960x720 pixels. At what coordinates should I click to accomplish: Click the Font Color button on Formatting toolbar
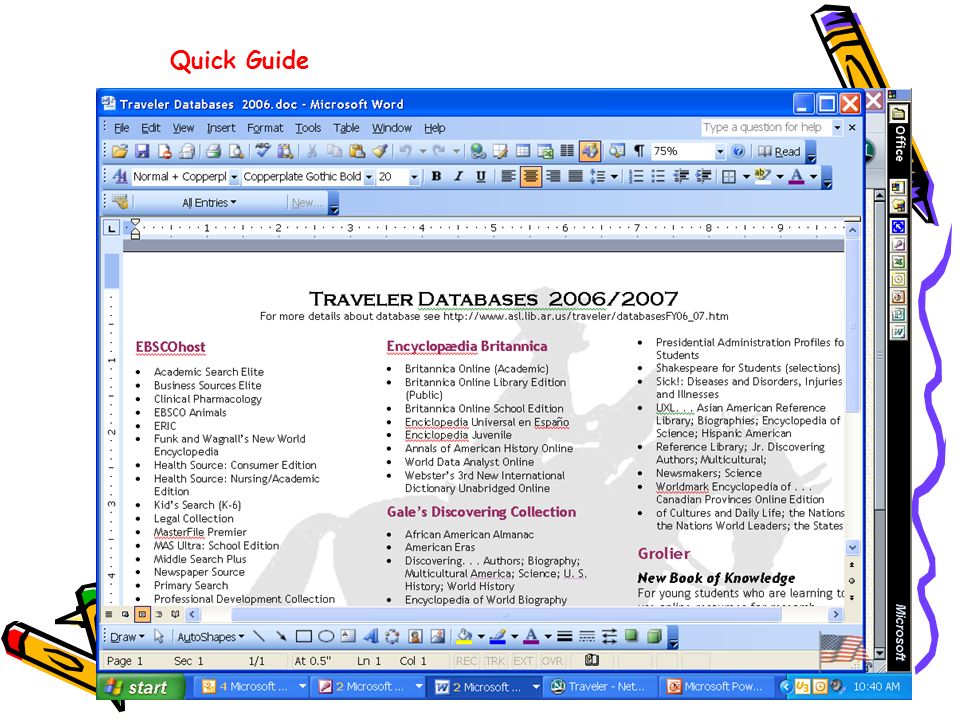click(796, 177)
